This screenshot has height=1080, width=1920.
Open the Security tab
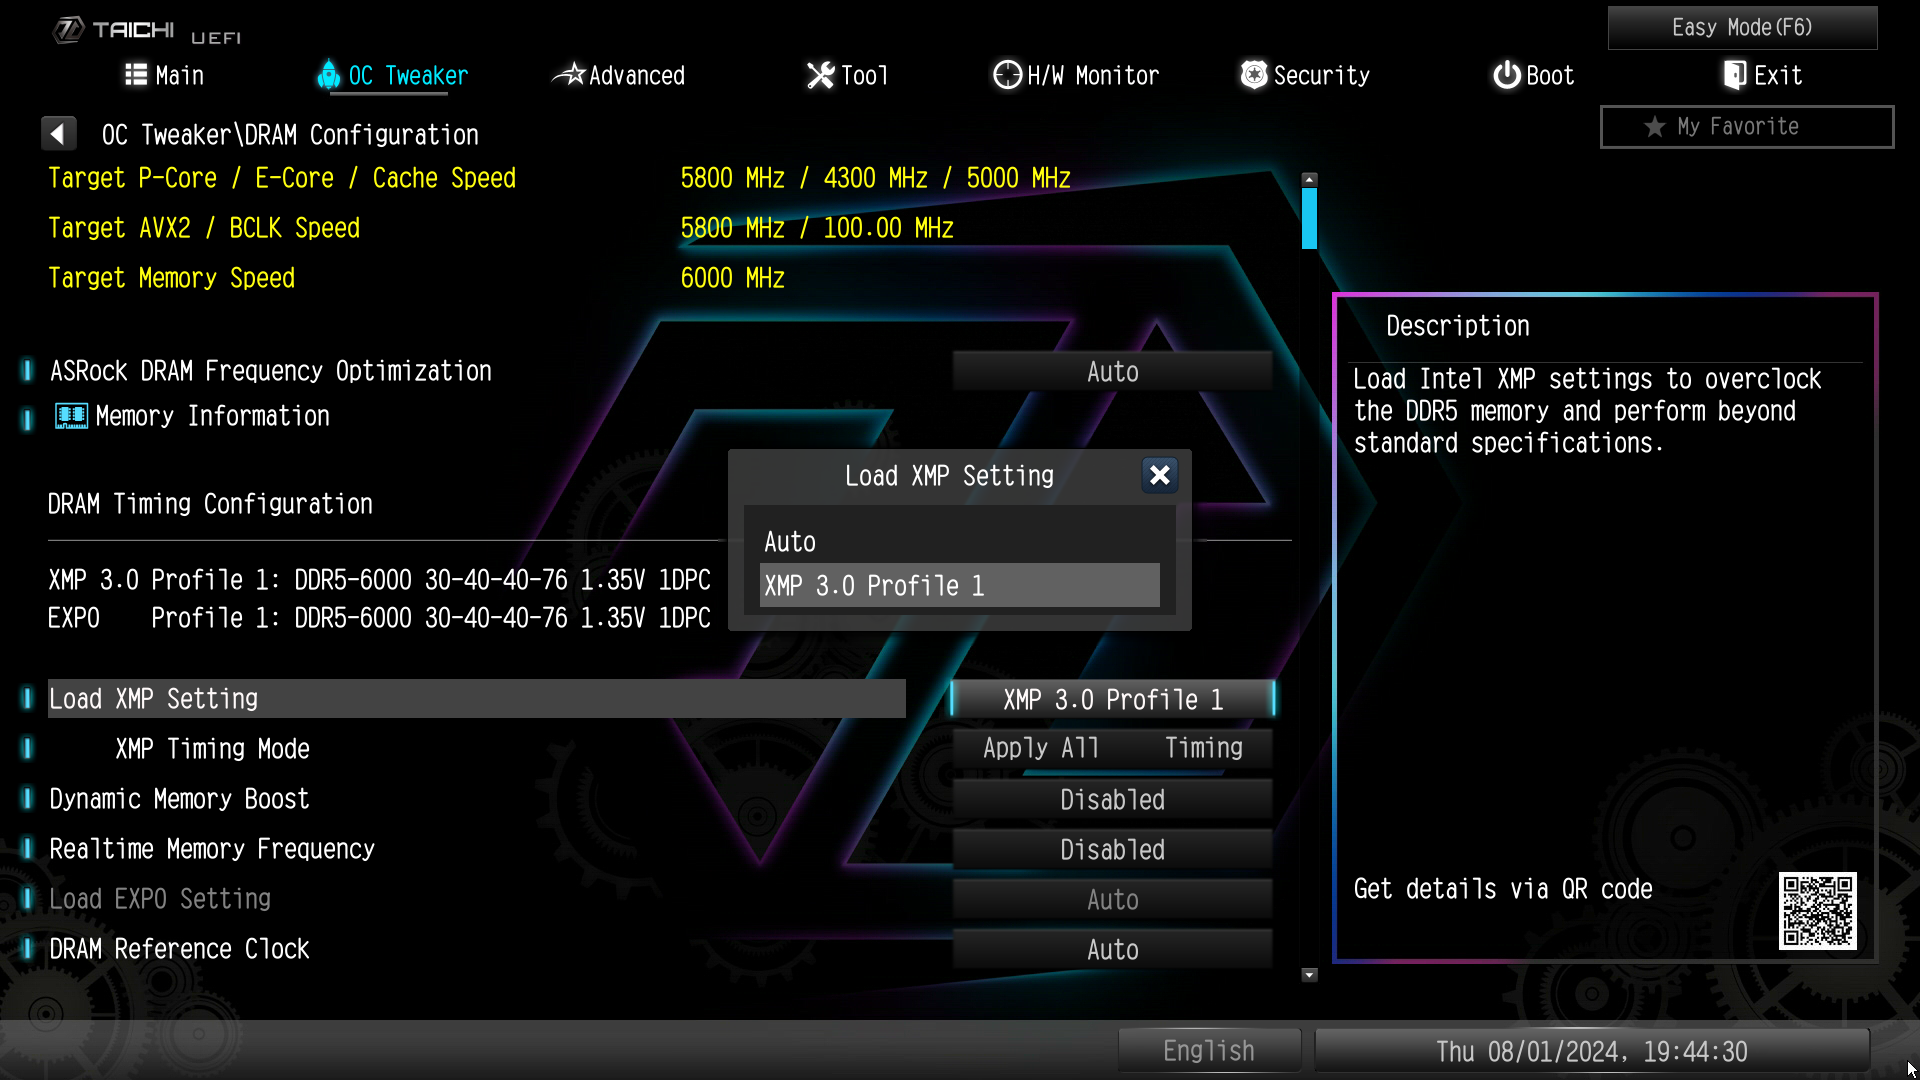click(1305, 75)
